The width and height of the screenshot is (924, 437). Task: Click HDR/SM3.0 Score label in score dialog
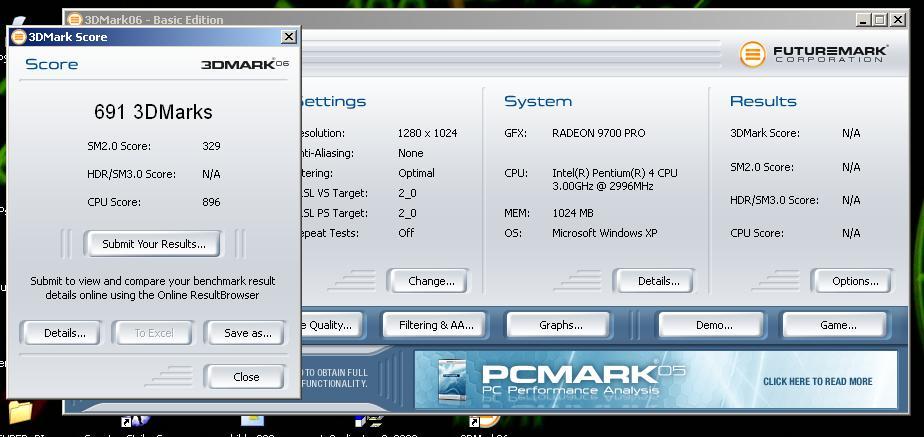pyautogui.click(x=131, y=174)
